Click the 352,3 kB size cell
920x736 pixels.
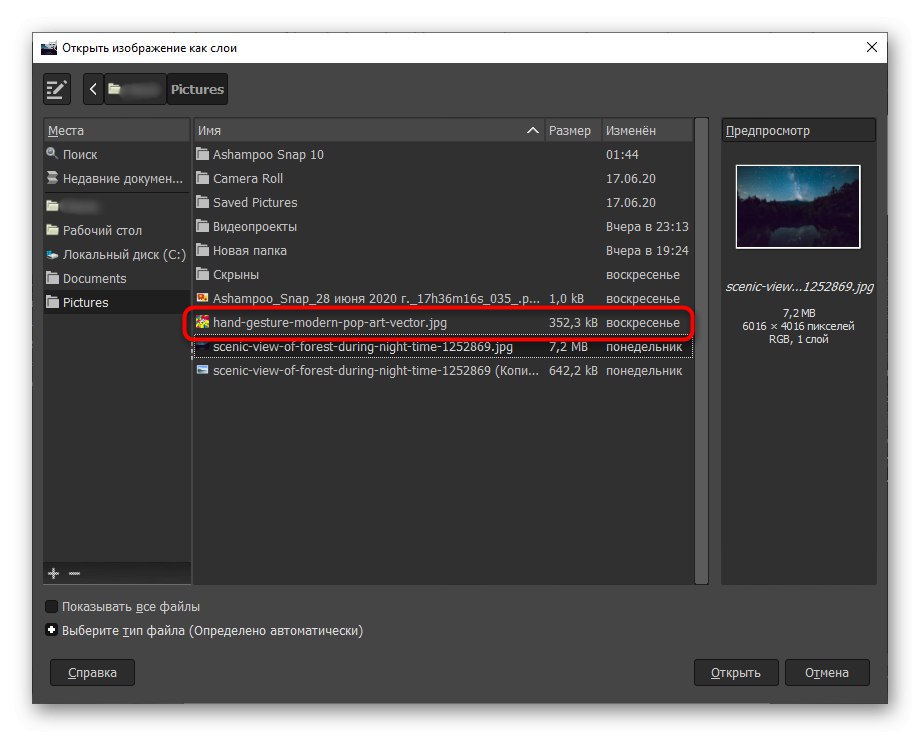tap(573, 323)
